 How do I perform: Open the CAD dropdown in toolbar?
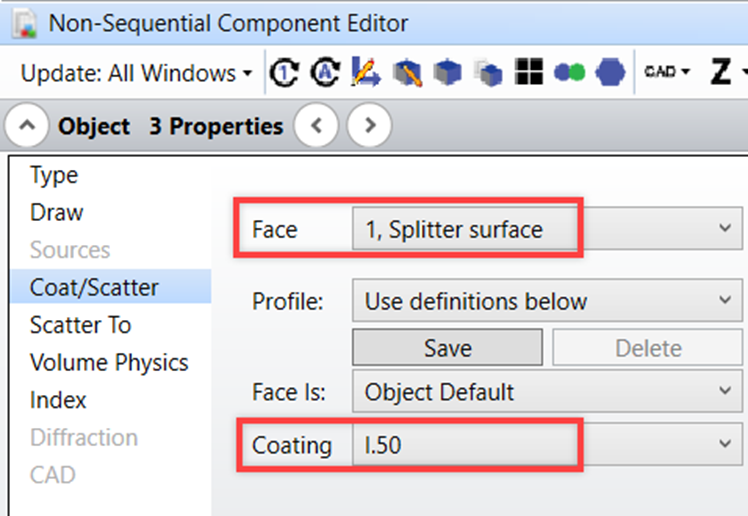[666, 73]
